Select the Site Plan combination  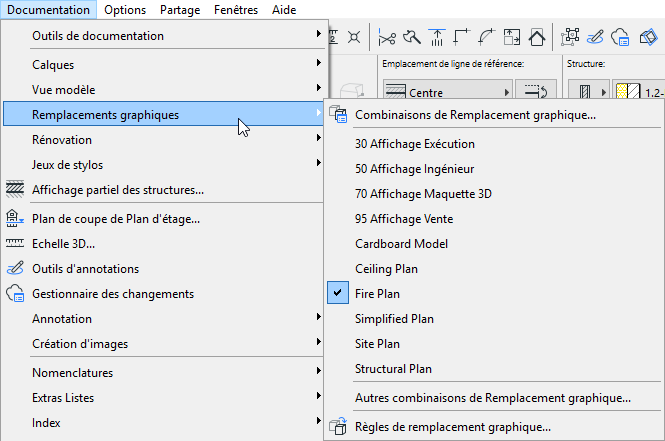point(494,344)
